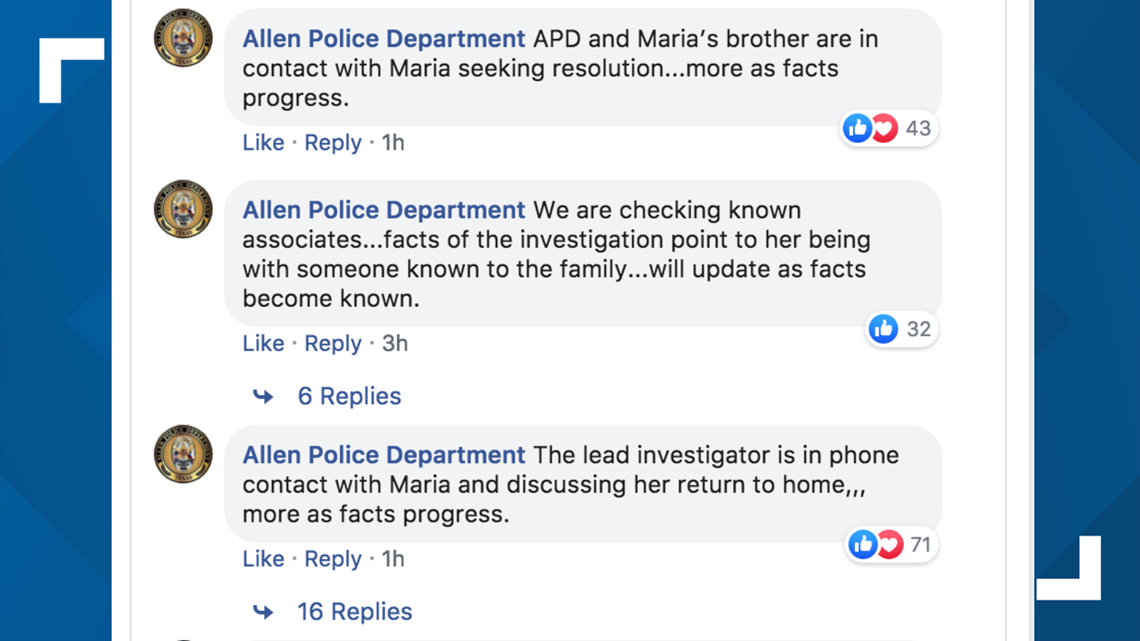Like the comment about Maria's brother
The height and width of the screenshot is (641, 1140).
(x=263, y=142)
